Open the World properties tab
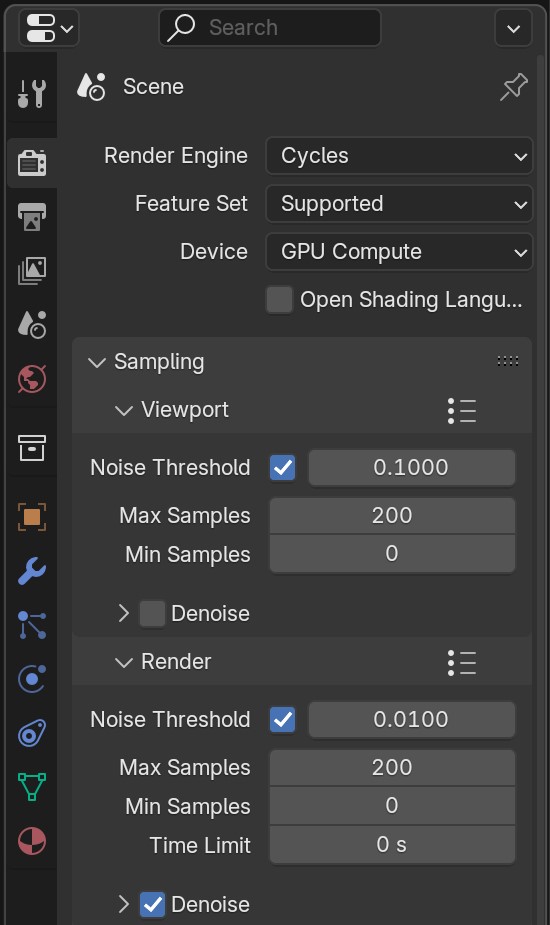The width and height of the screenshot is (550, 925). click(x=32, y=379)
